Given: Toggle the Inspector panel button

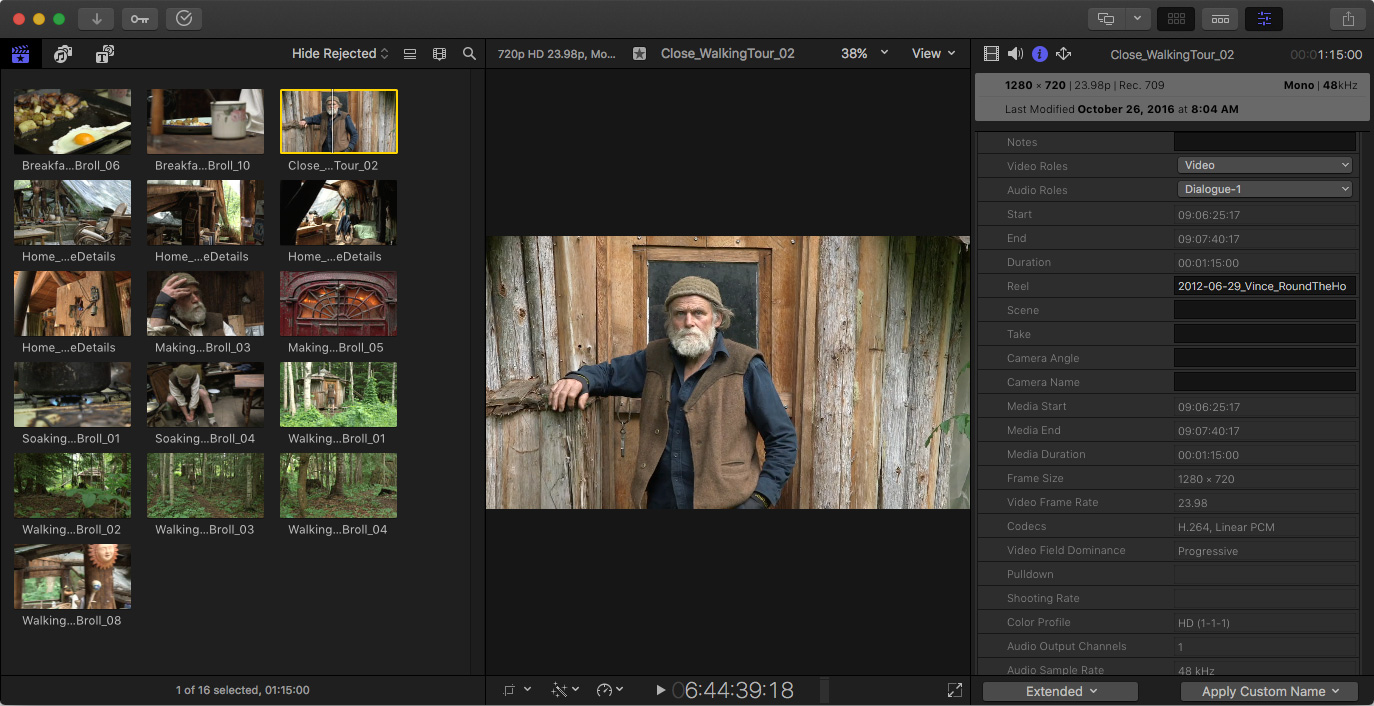Looking at the screenshot, I should 1264,18.
